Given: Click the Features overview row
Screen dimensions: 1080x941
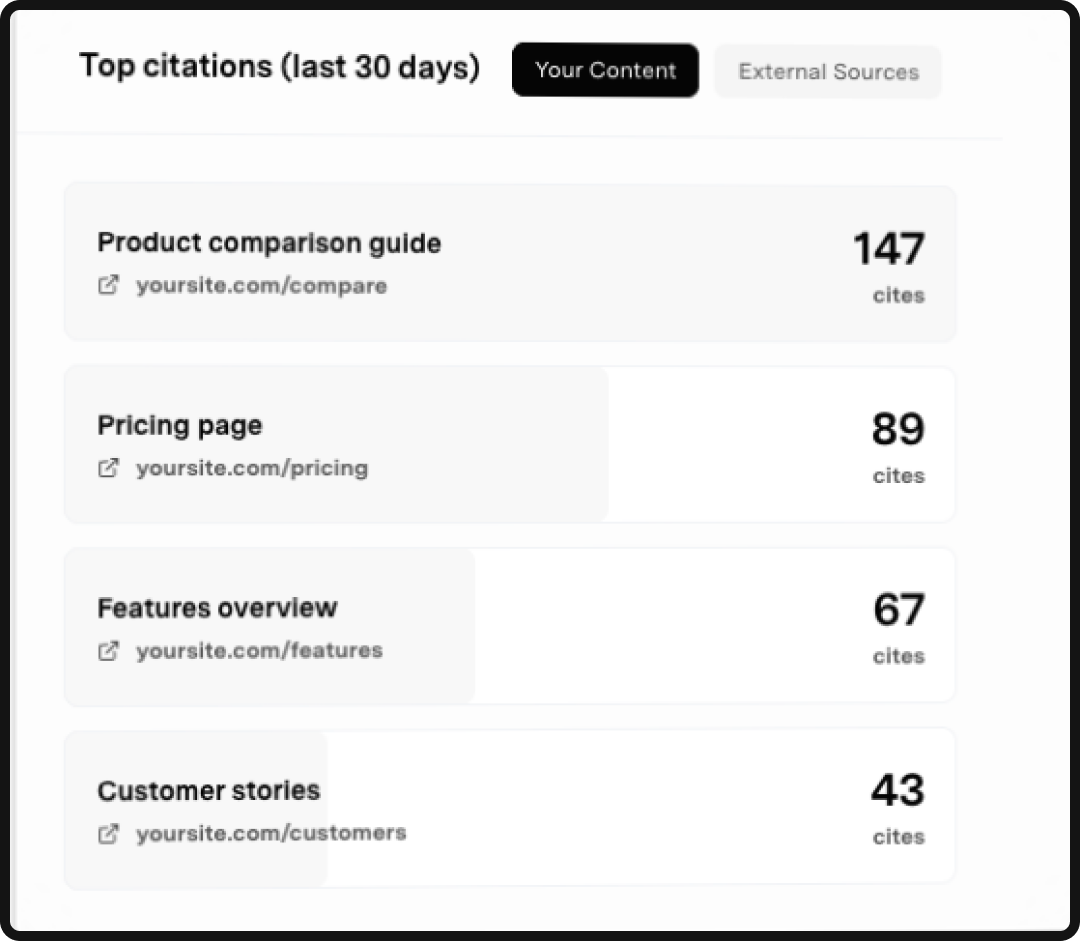Looking at the screenshot, I should 510,625.
